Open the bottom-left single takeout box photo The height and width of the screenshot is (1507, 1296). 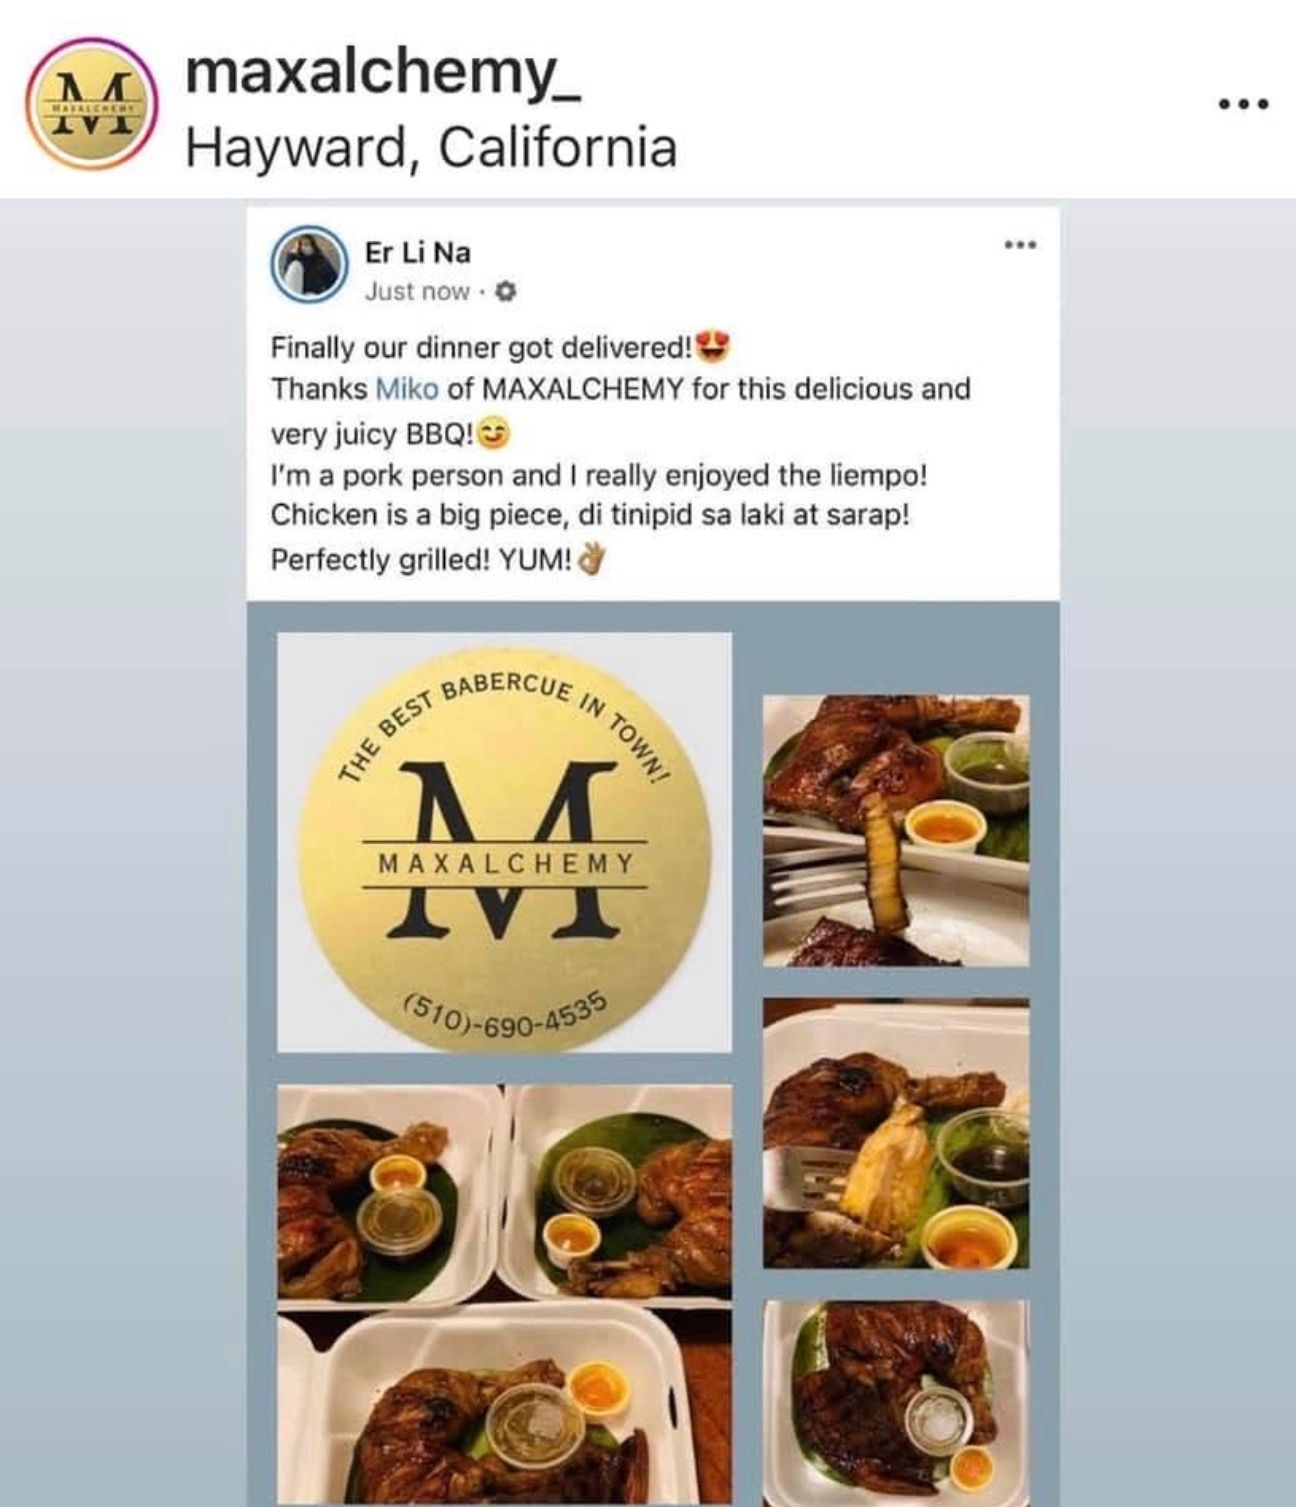(504, 1412)
